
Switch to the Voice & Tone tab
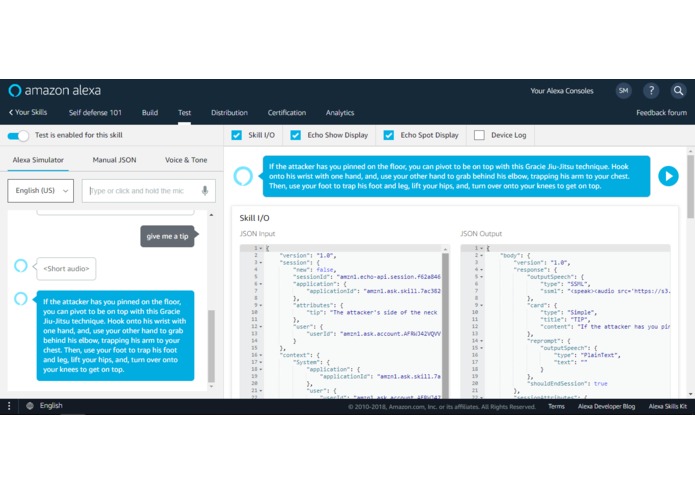coord(186,160)
